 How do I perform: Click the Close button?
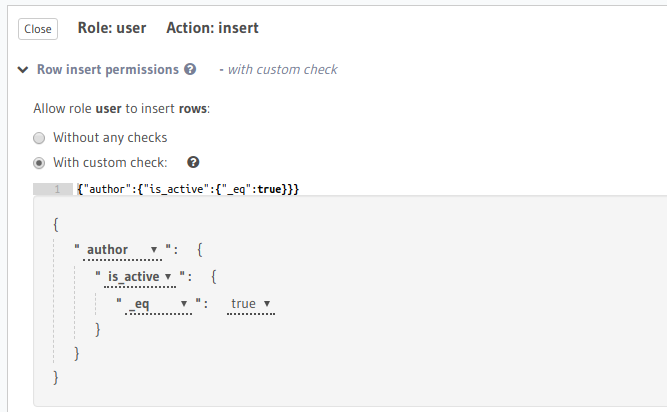(x=38, y=29)
